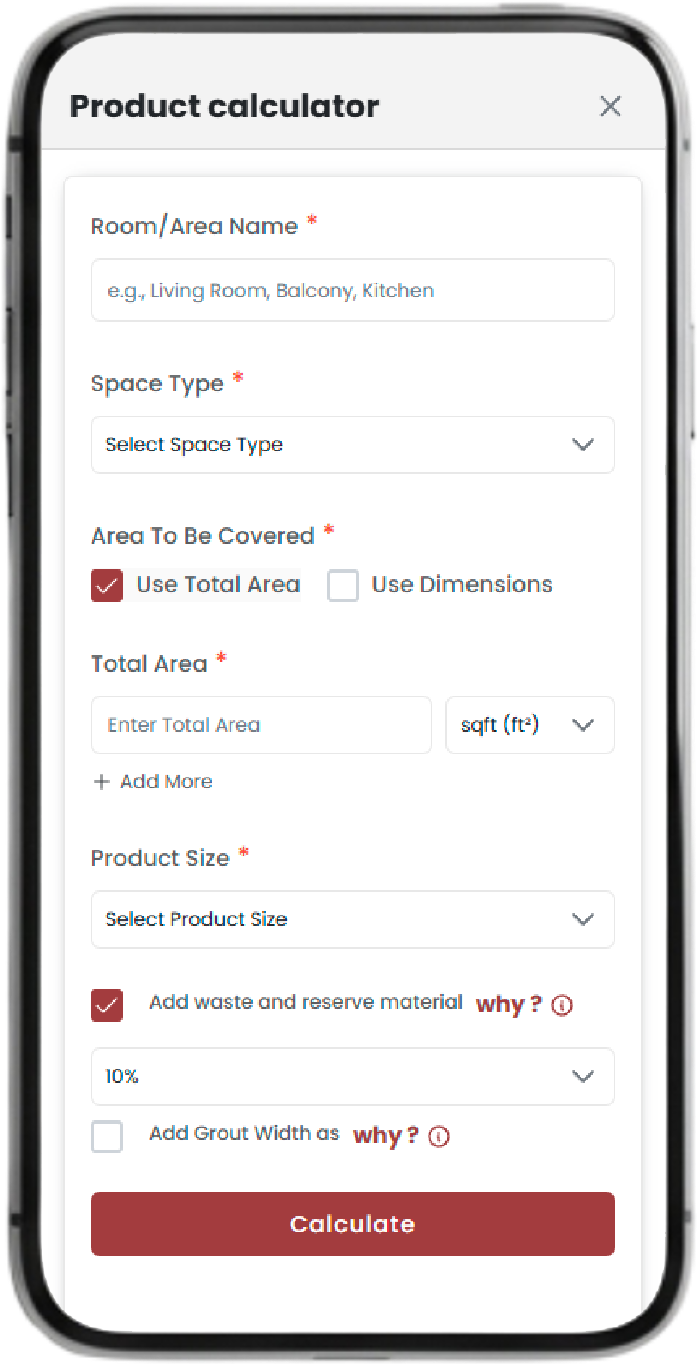
Task: Click info icon beside Grout Width why
Action: (x=439, y=1137)
